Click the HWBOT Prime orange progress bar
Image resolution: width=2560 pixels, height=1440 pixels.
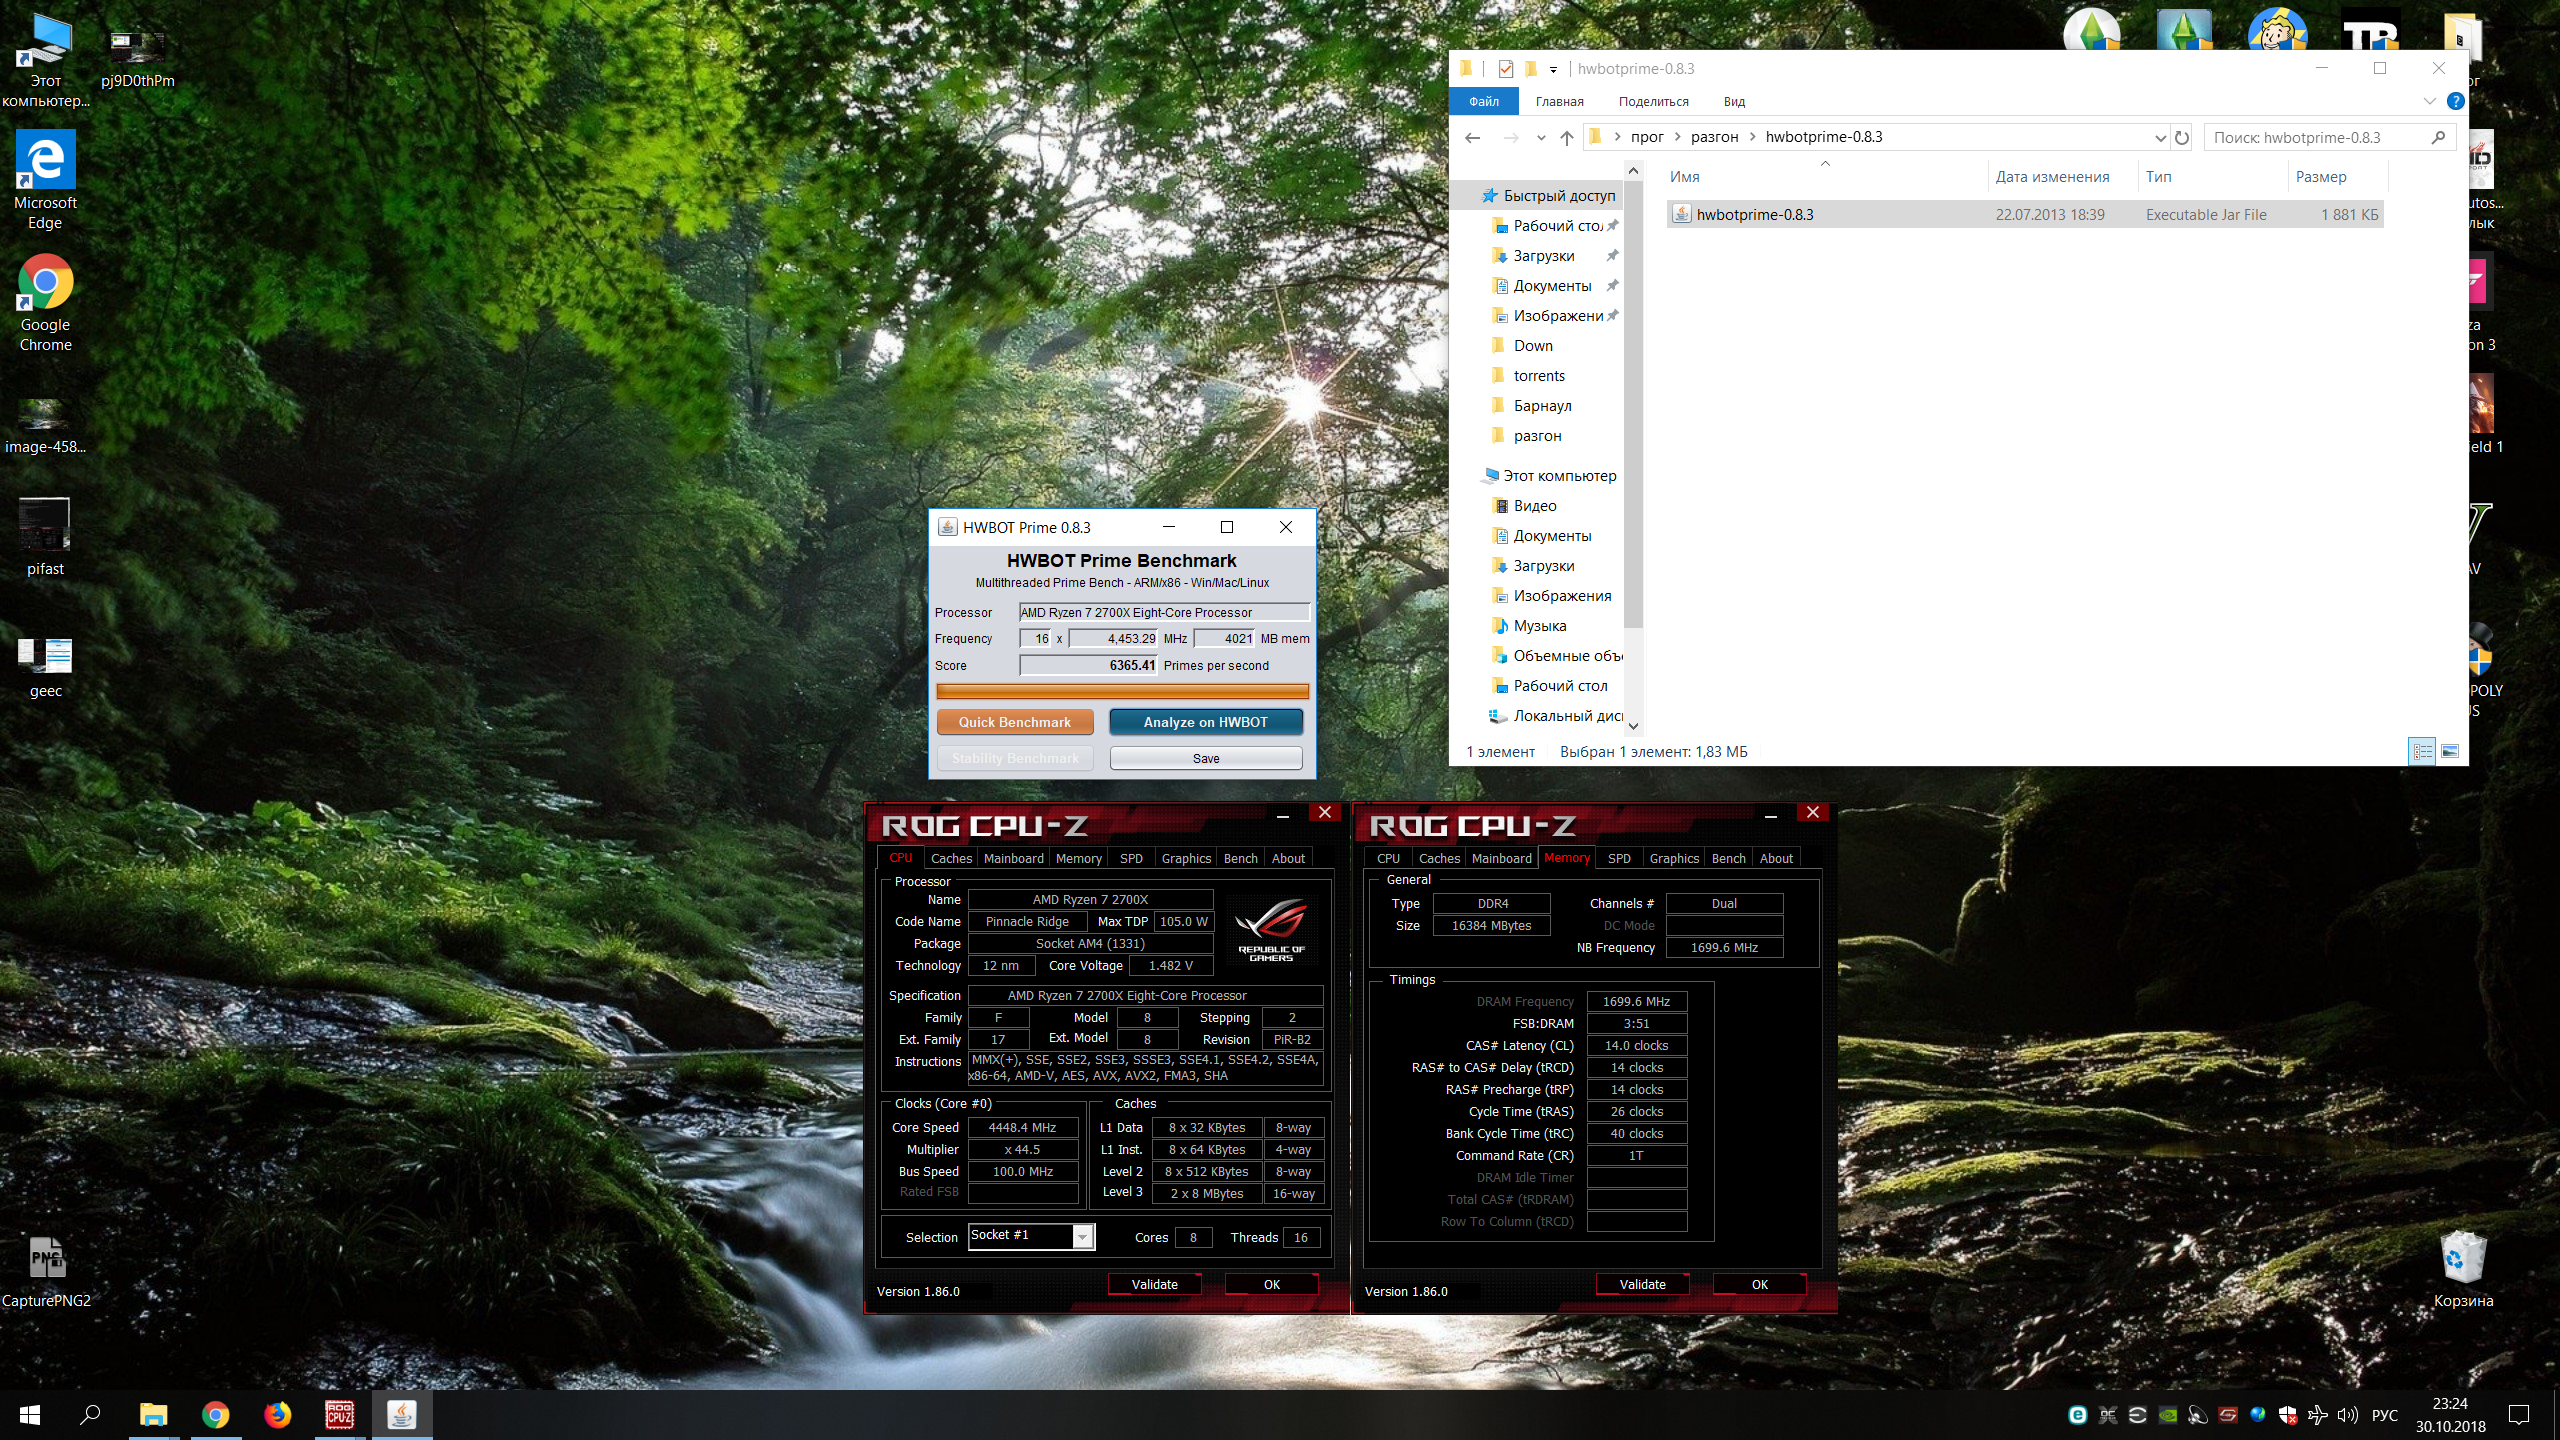(x=1122, y=691)
